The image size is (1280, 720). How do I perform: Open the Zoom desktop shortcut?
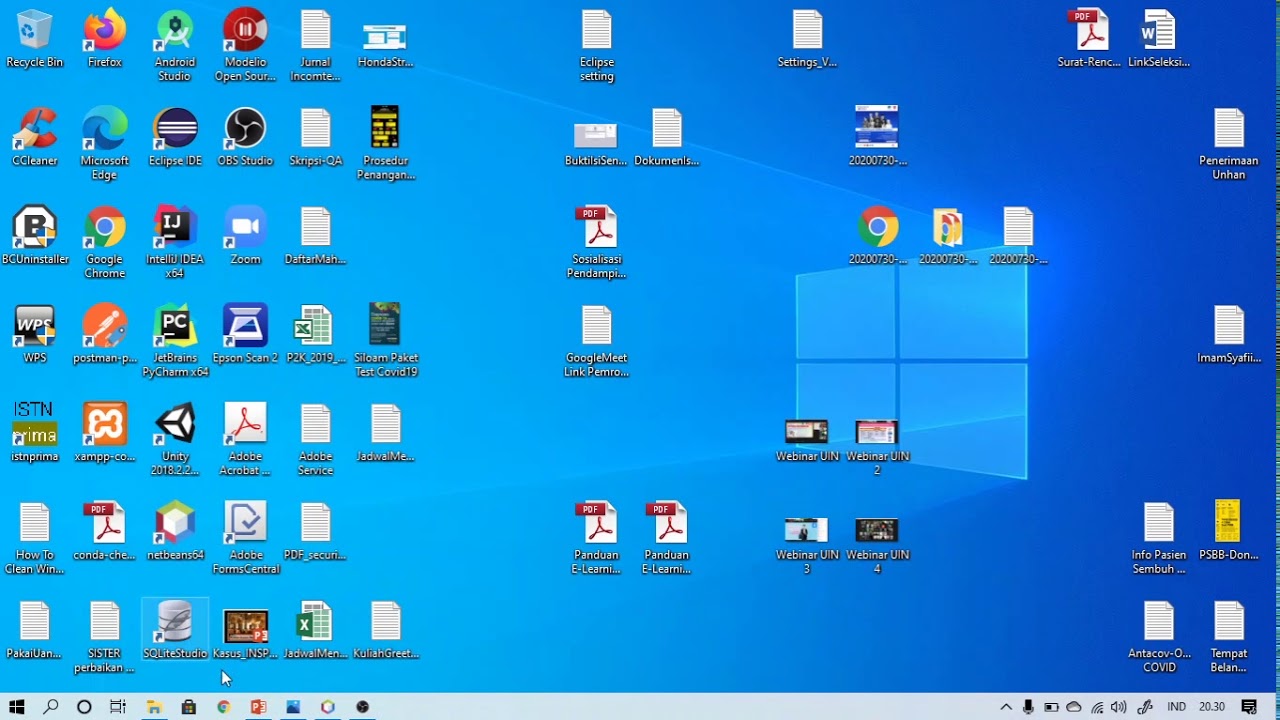point(245,236)
